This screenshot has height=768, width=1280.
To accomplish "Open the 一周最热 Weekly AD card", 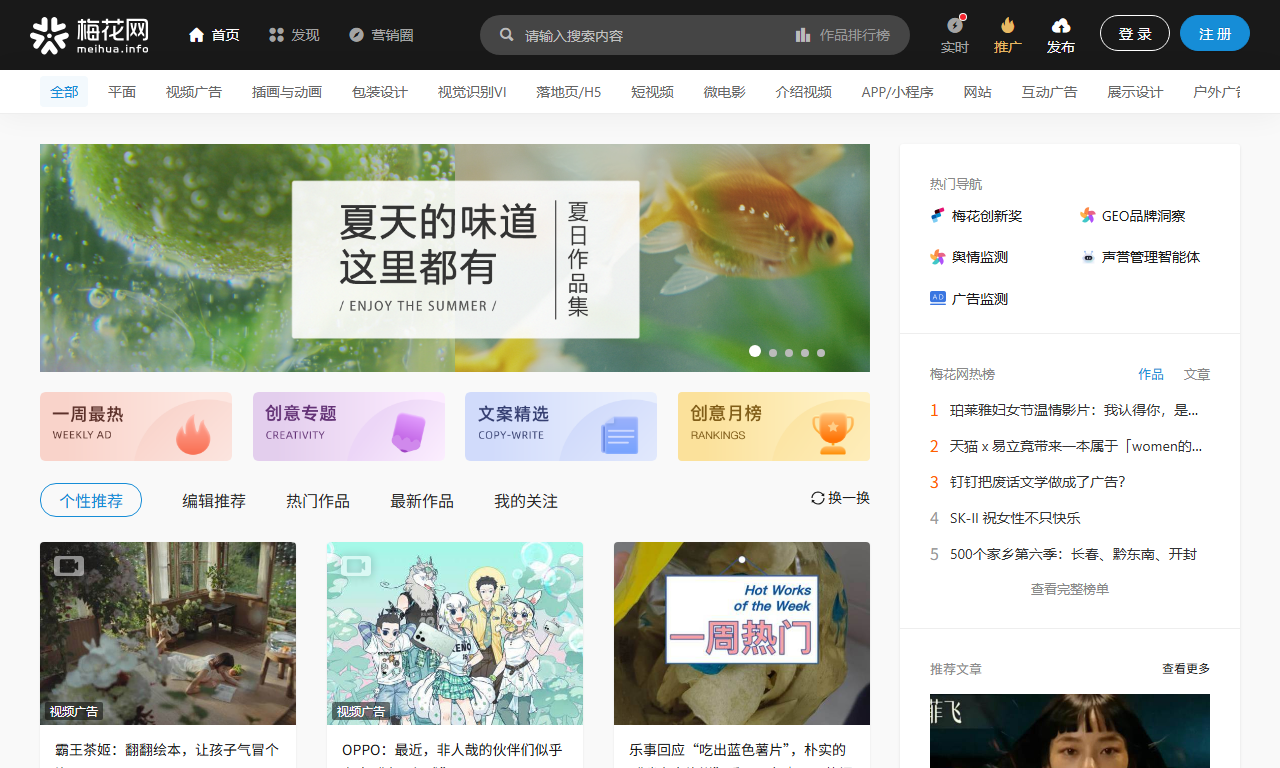I will (136, 426).
